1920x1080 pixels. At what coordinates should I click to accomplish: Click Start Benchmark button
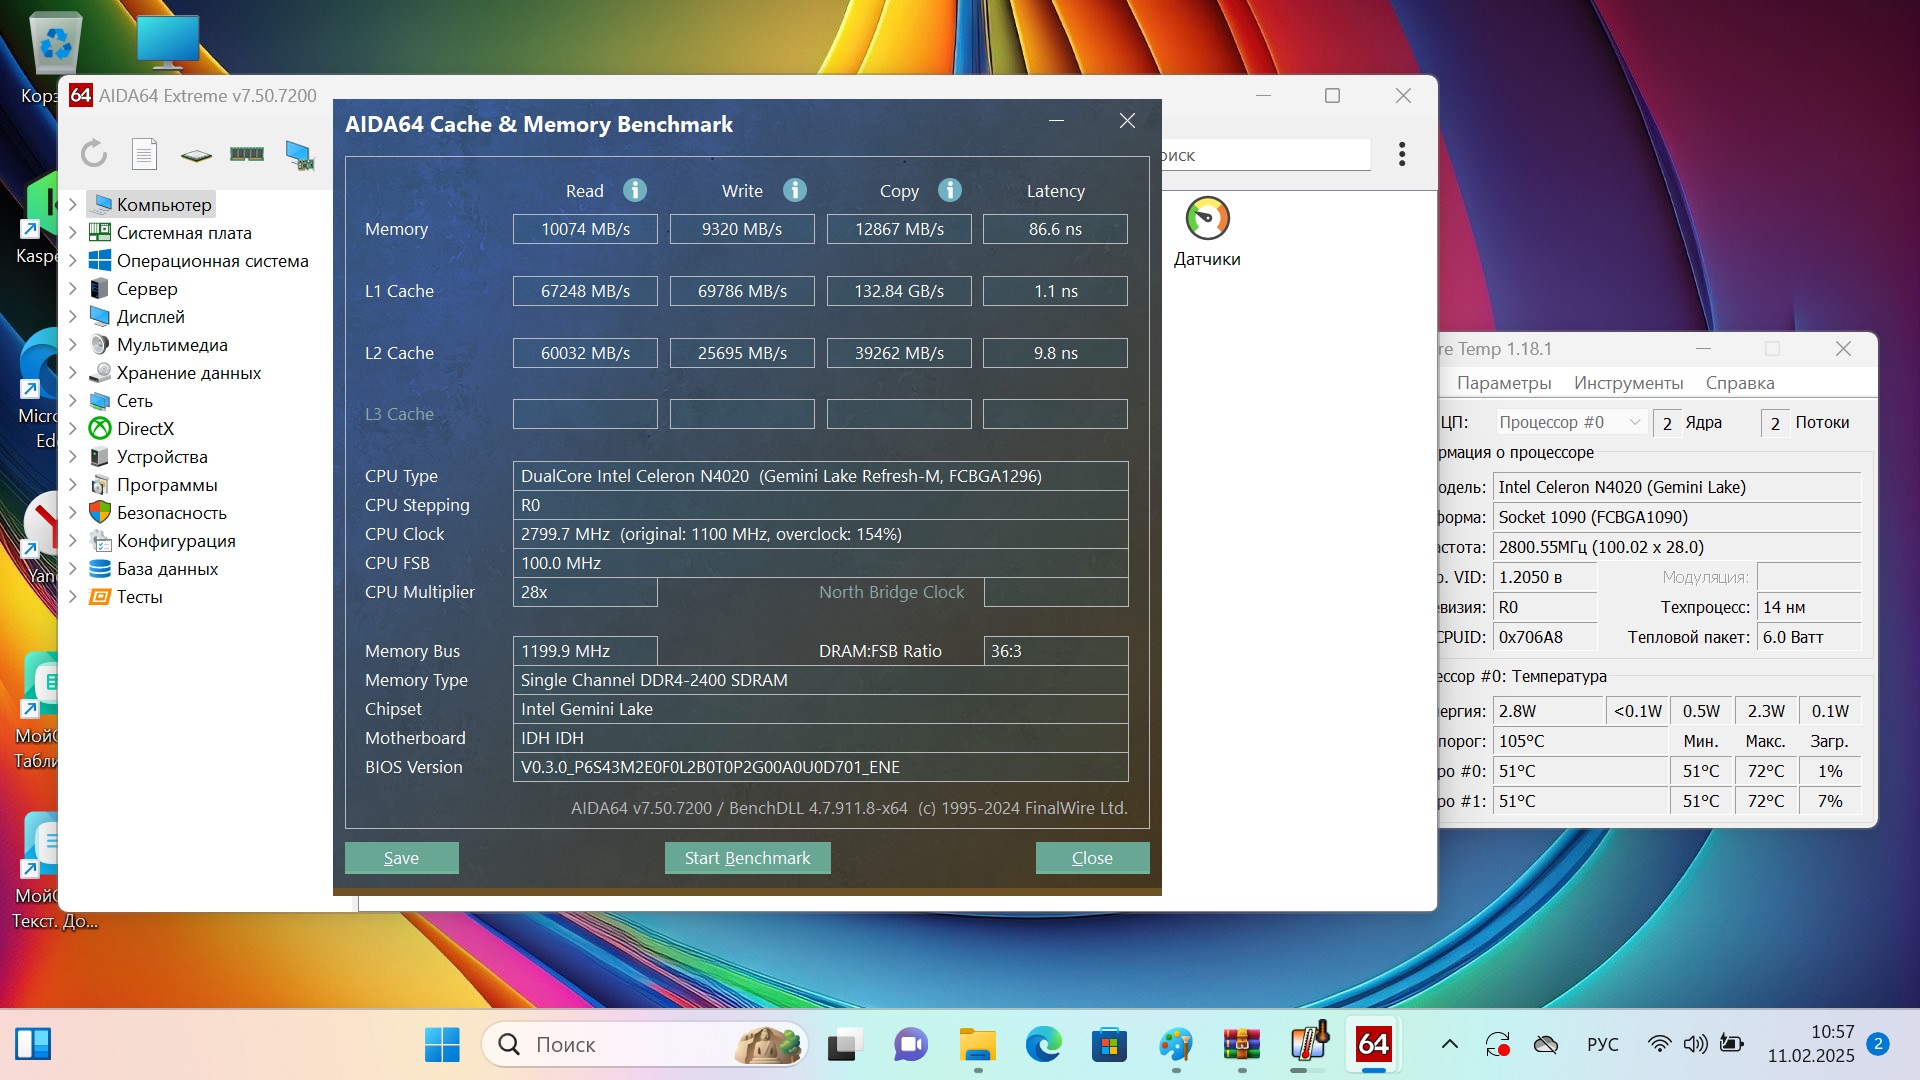747,858
